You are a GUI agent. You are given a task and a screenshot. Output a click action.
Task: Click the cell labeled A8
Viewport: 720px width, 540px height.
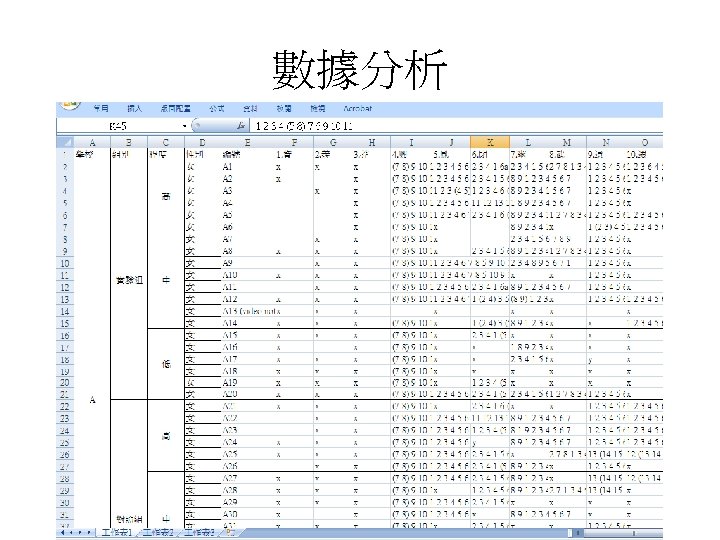click(248, 251)
